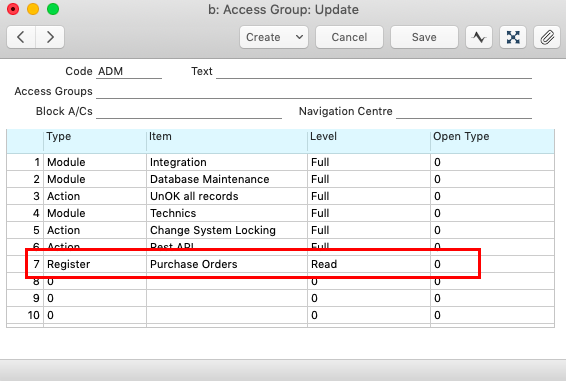The image size is (566, 381).
Task: Go to next record arrow
Action: (50, 37)
